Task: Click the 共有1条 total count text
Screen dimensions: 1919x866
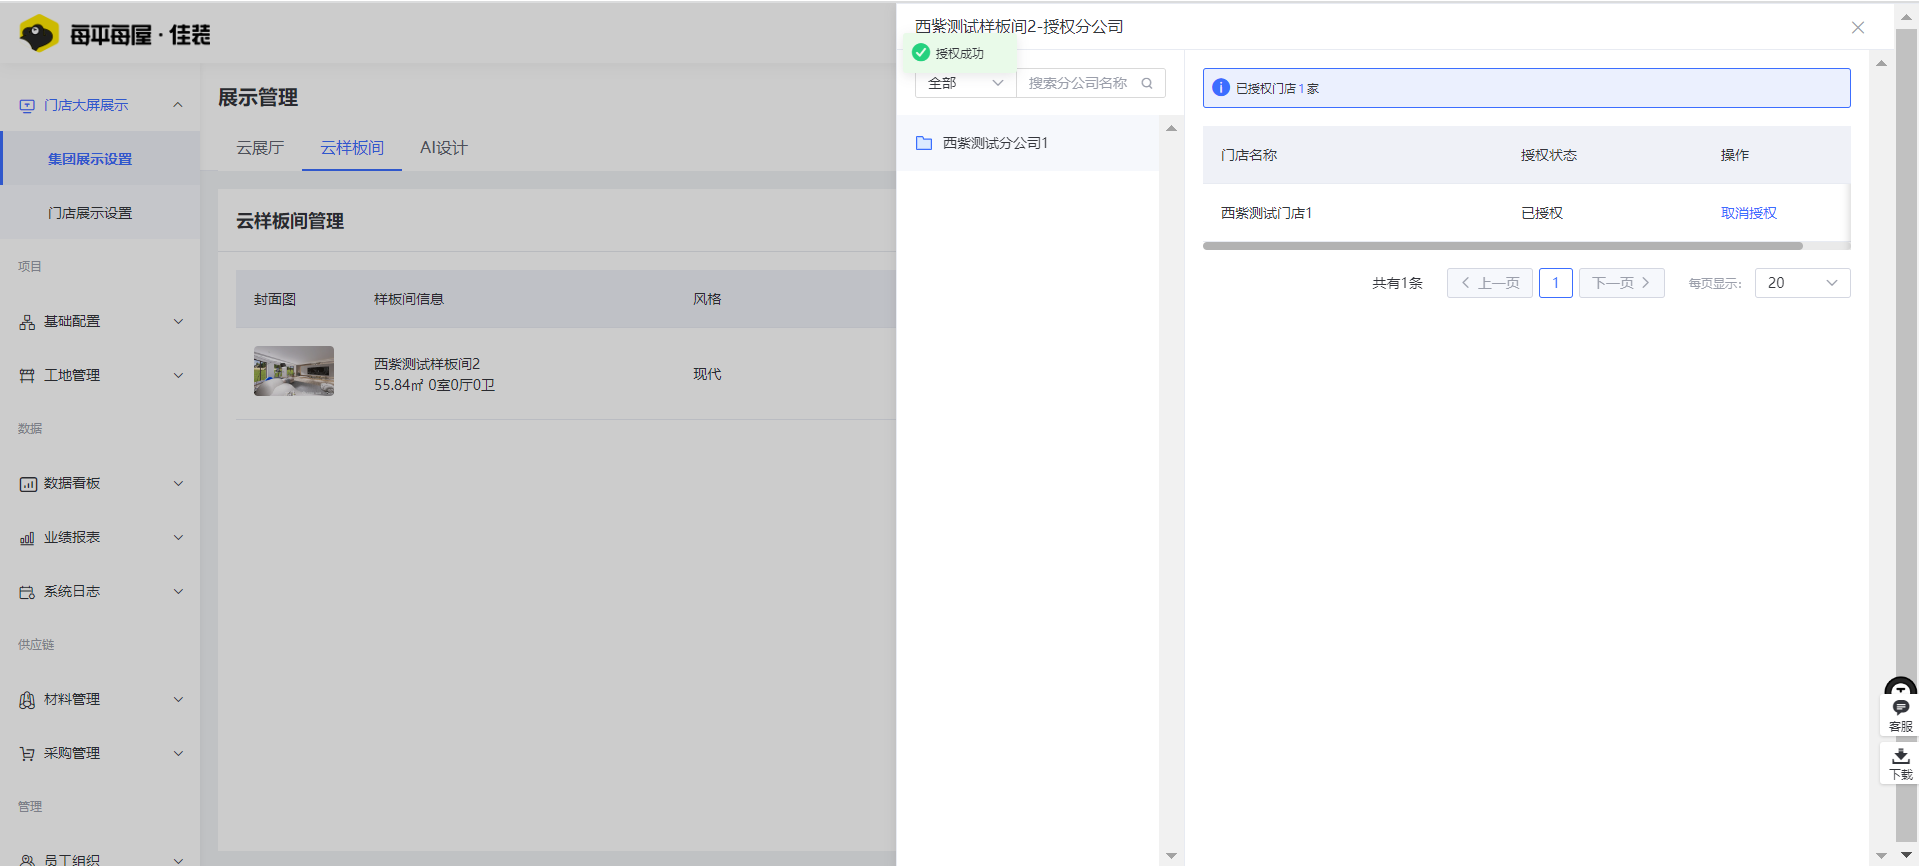Action: coord(1397,283)
